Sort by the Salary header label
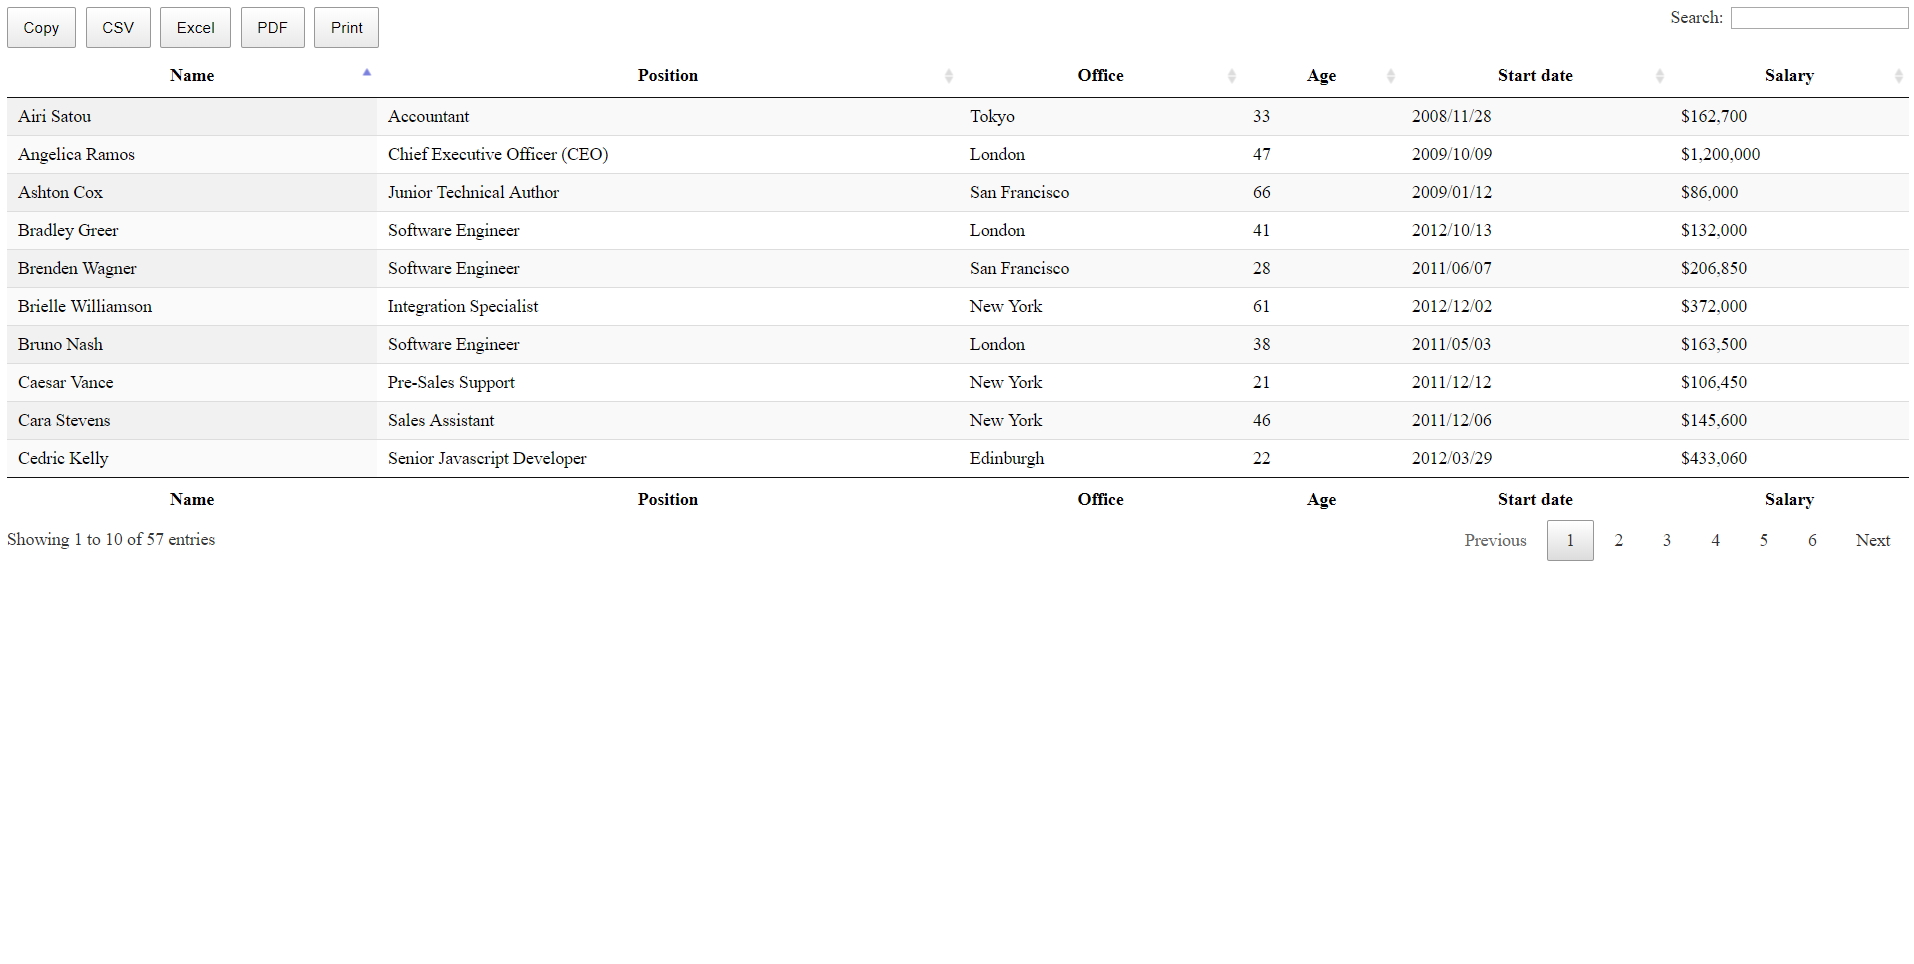Viewport: 1914px width, 964px height. tap(1789, 75)
